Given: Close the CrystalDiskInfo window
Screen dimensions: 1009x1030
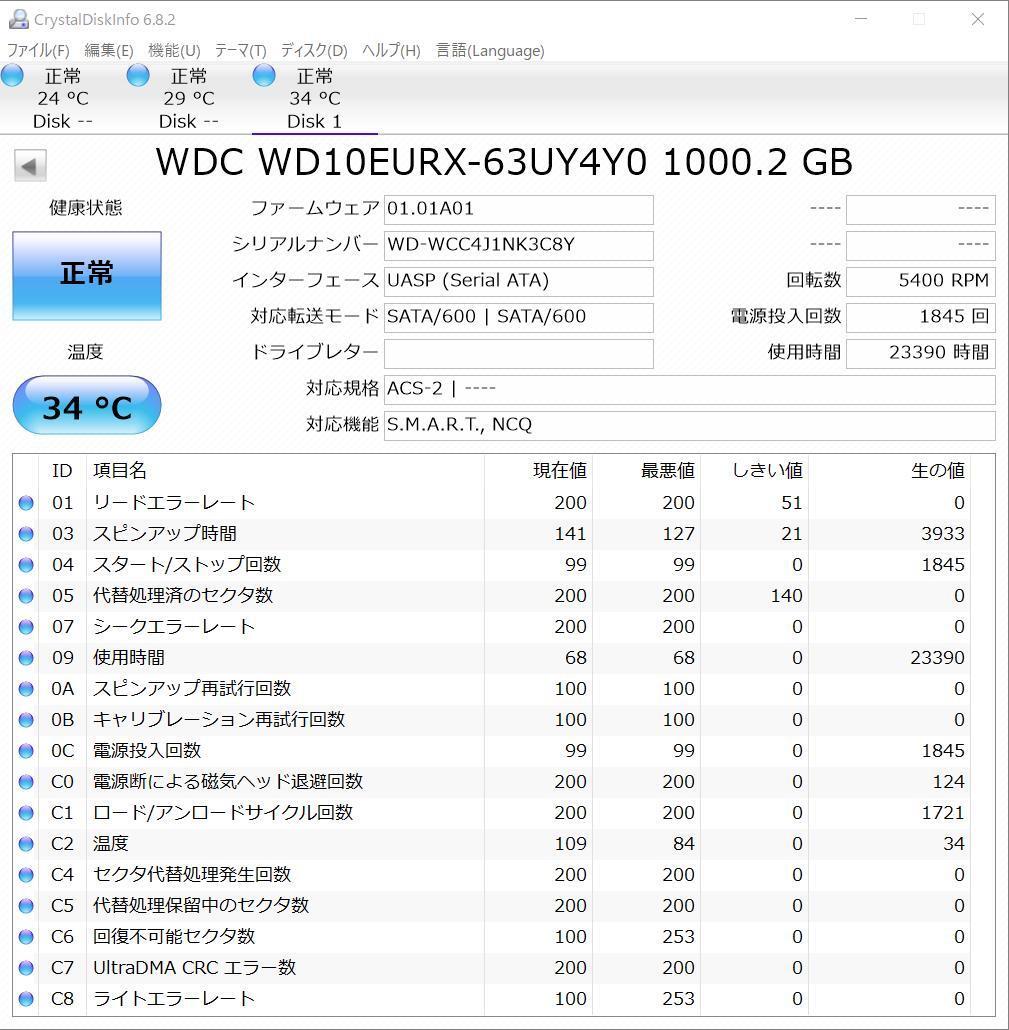Looking at the screenshot, I should coord(977,20).
